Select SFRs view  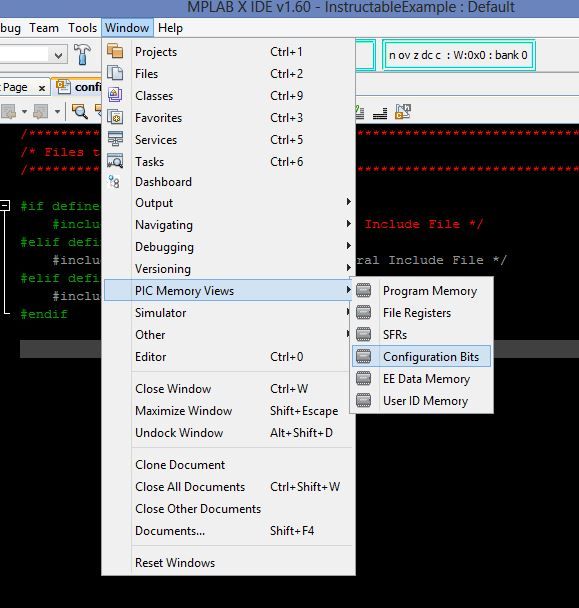click(422, 334)
